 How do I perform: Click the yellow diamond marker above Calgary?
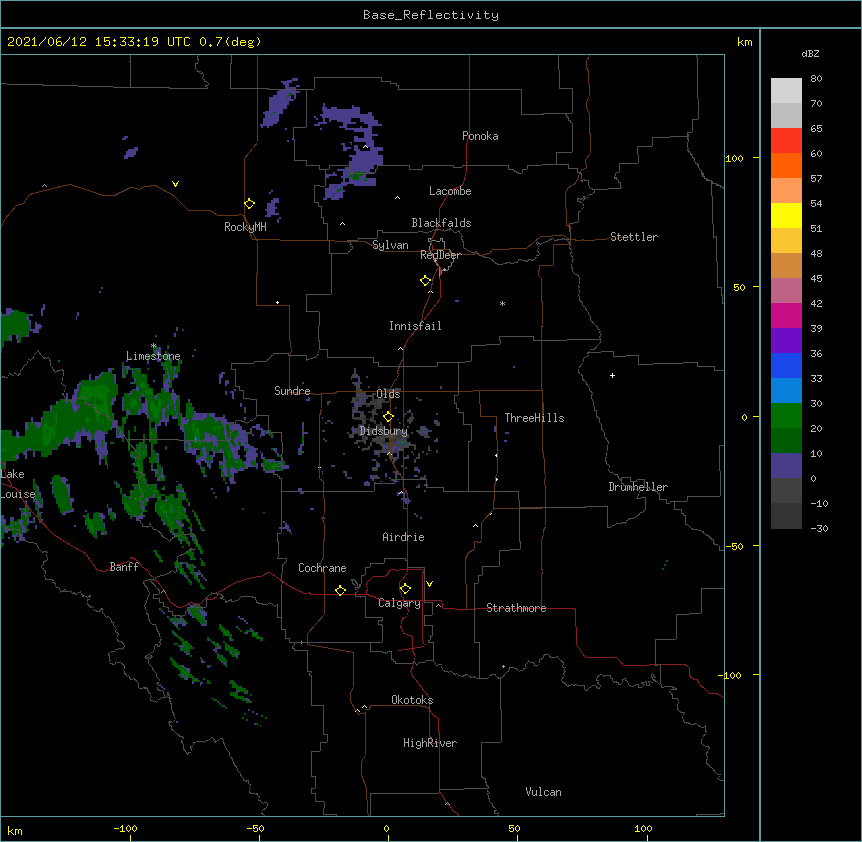coord(405,589)
